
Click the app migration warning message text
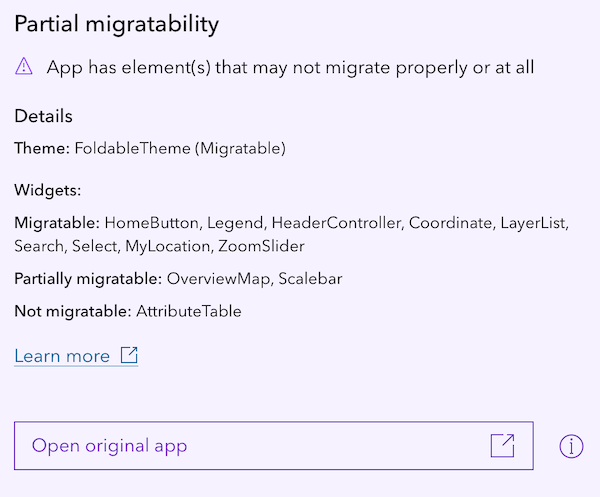(x=290, y=68)
